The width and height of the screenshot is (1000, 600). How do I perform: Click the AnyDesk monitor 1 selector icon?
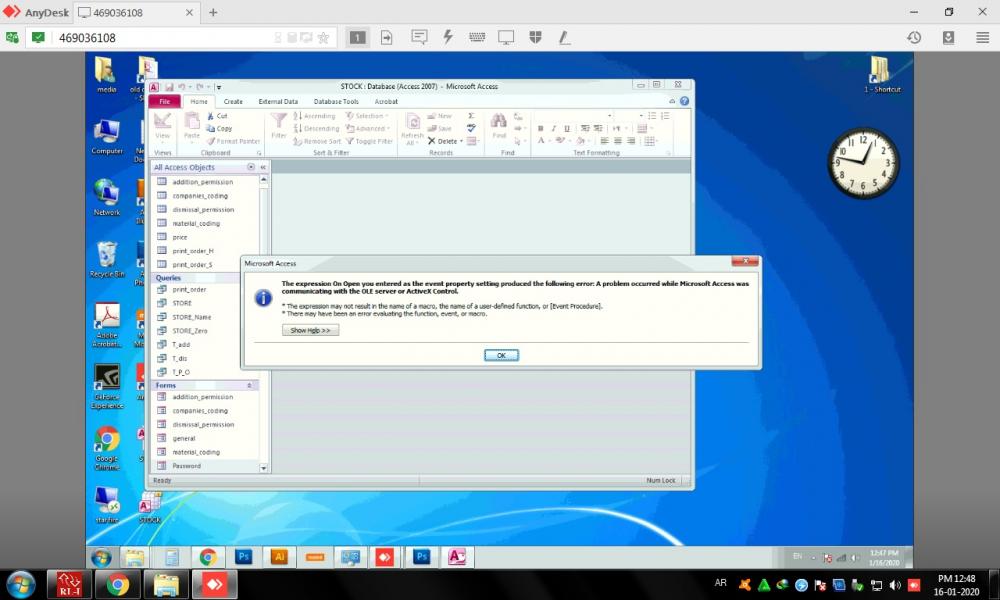click(x=358, y=38)
